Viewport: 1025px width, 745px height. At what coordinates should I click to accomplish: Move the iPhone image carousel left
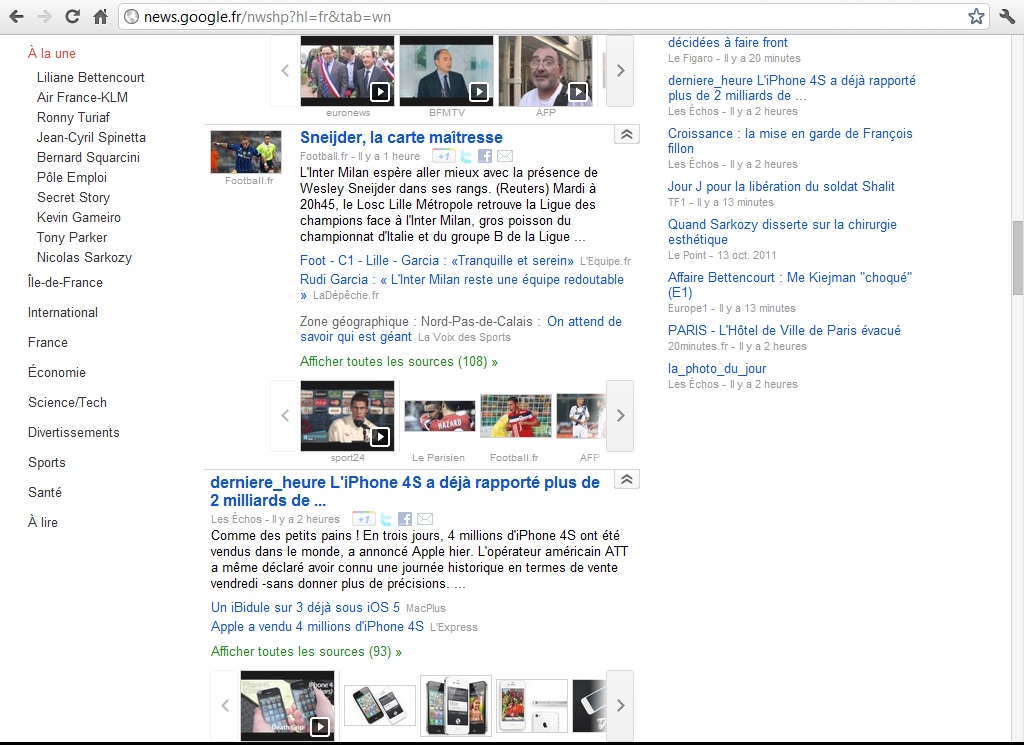(225, 706)
